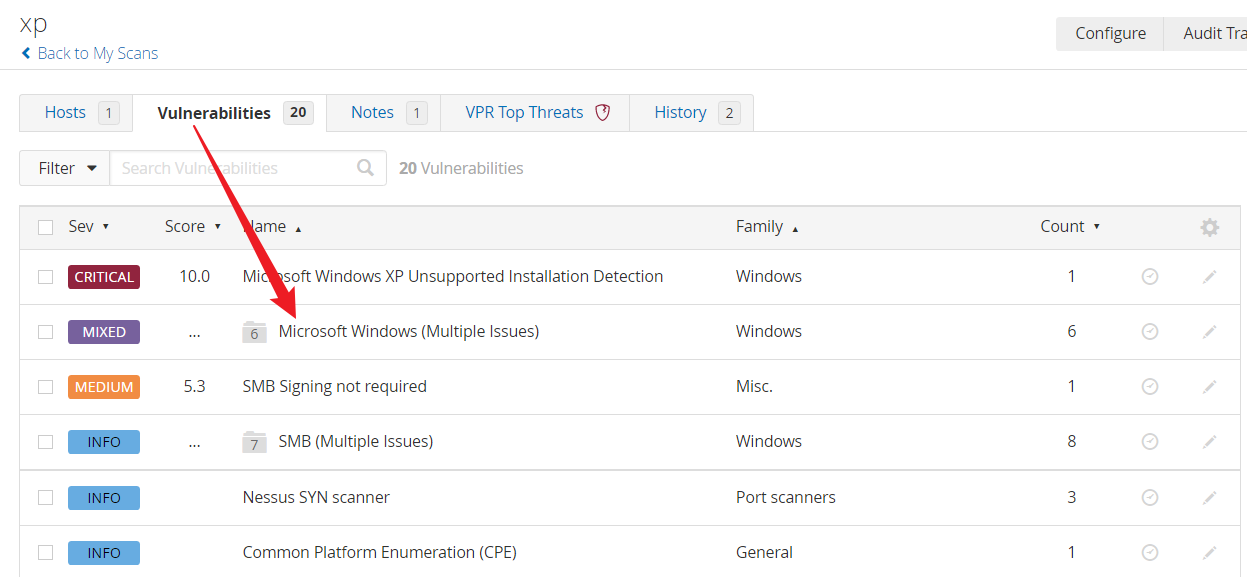This screenshot has width=1247, height=577.
Task: Open the Notes tab
Action: [x=383, y=112]
